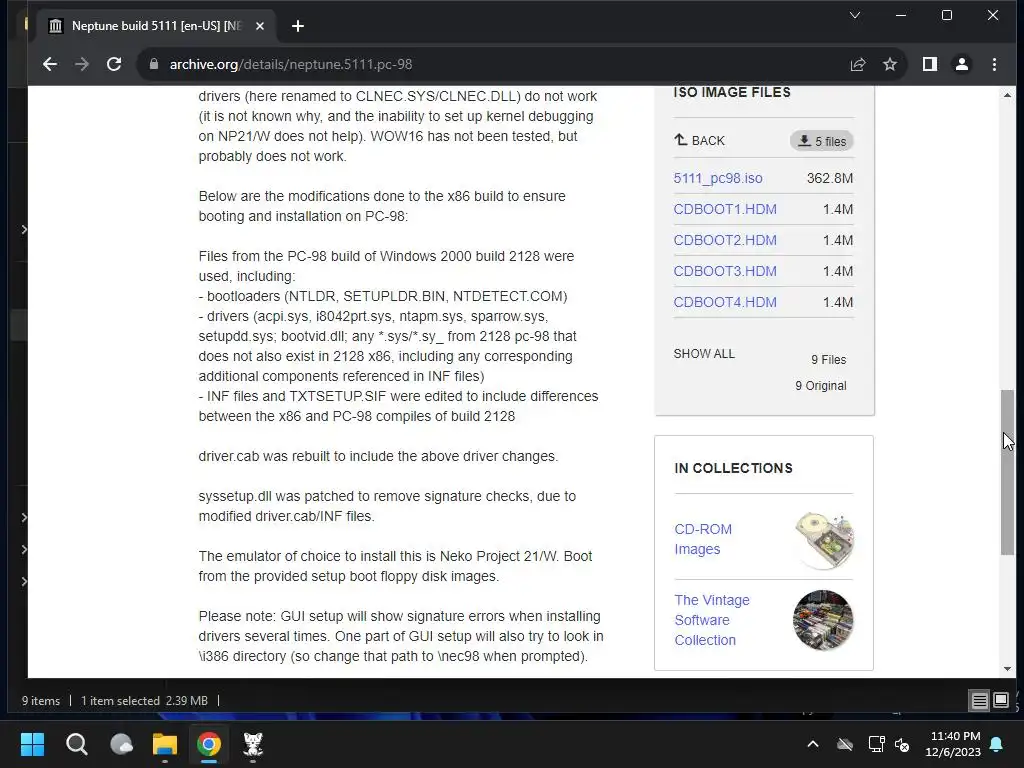Open the CD-ROM Images collection
The image size is (1024, 768).
[703, 539]
